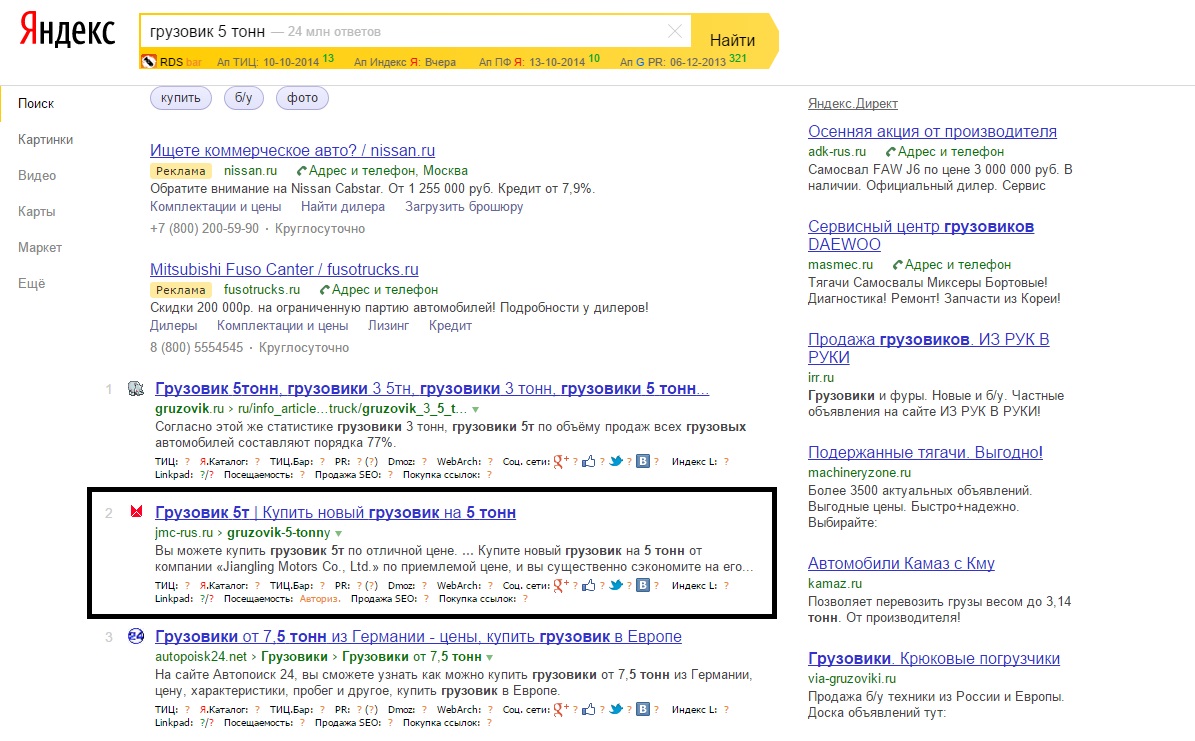The image size is (1195, 741).
Task: Open the Поиск section
Action: click(x=36, y=103)
